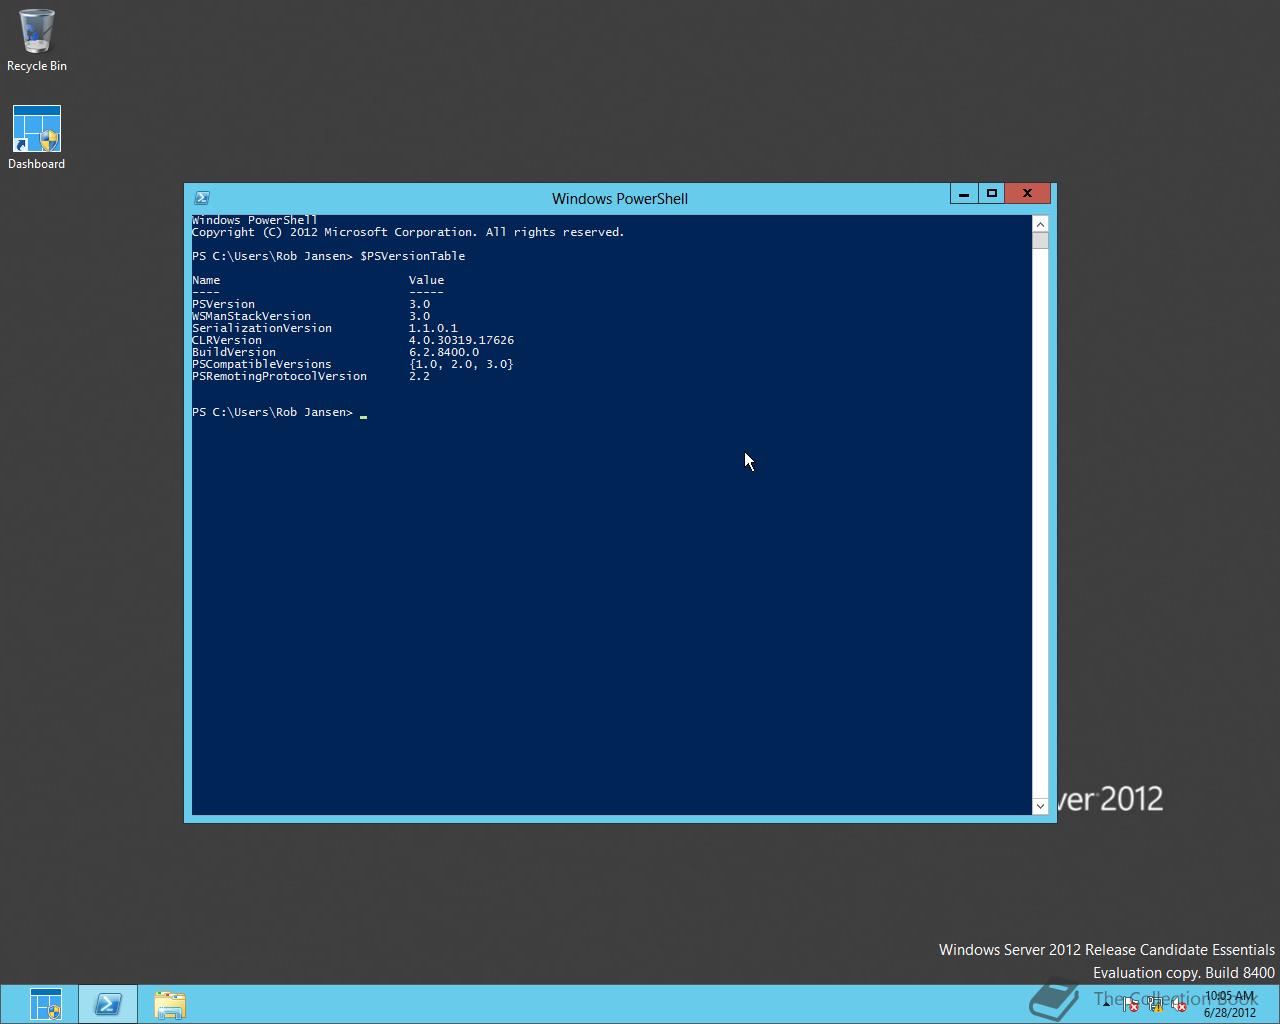Click the PowerShell scrollbar down arrow
The width and height of the screenshot is (1280, 1024).
point(1040,806)
